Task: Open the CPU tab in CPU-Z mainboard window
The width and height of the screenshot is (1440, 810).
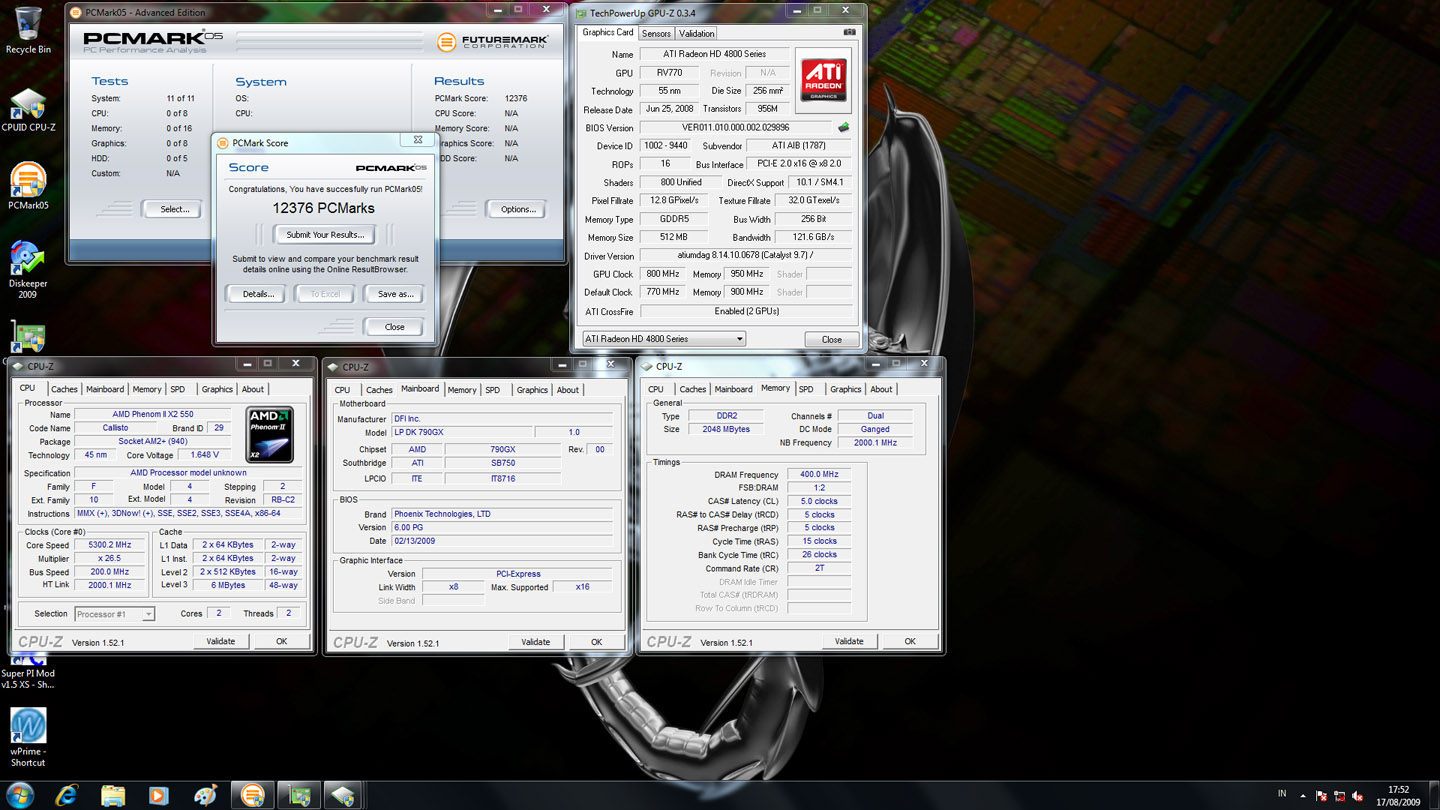Action: [343, 390]
